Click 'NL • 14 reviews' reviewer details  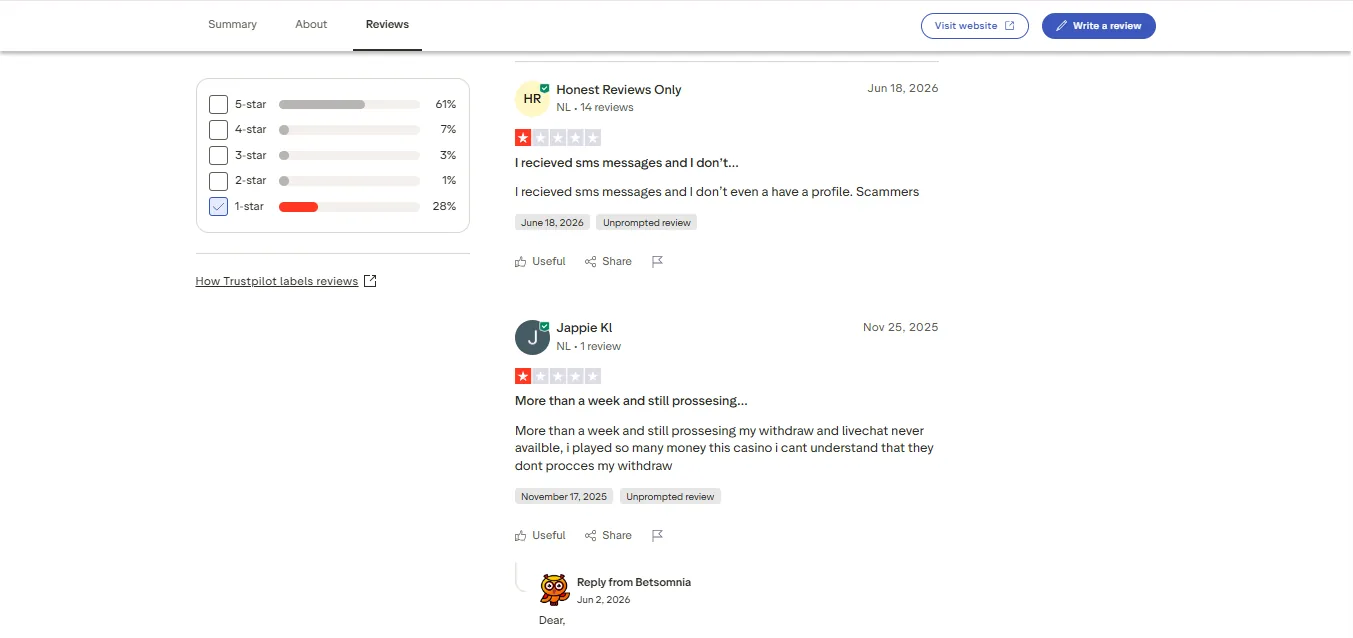(x=595, y=107)
